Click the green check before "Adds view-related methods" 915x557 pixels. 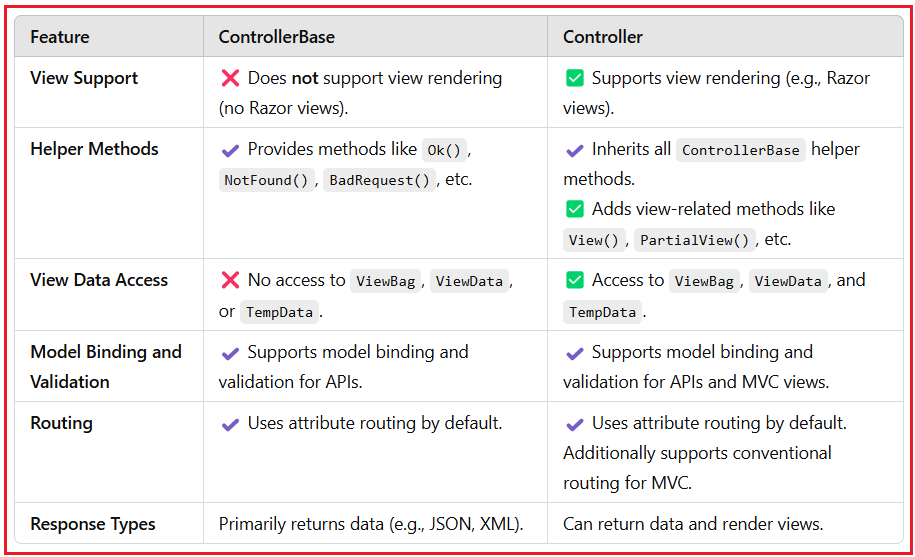point(574,209)
